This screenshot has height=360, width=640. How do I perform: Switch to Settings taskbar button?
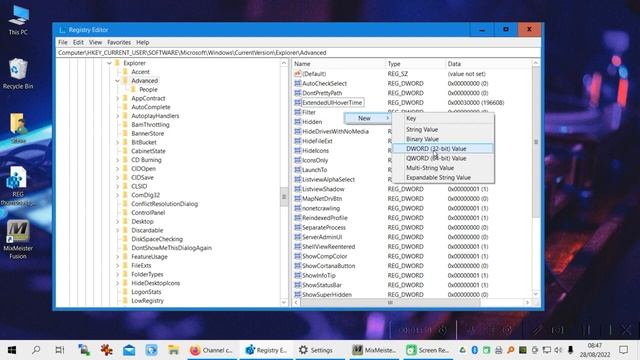click(316, 350)
